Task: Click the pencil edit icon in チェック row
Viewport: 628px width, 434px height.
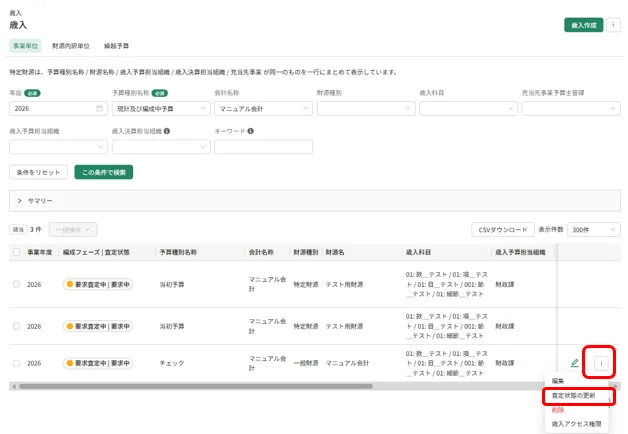Action: pyautogui.click(x=574, y=363)
